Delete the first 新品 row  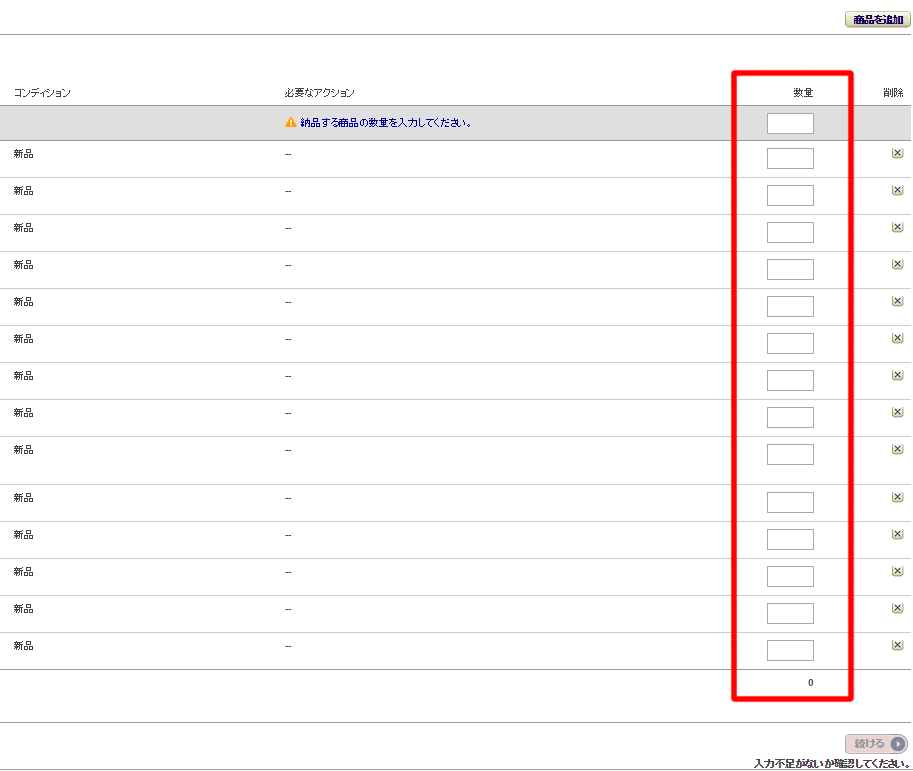coord(897,153)
